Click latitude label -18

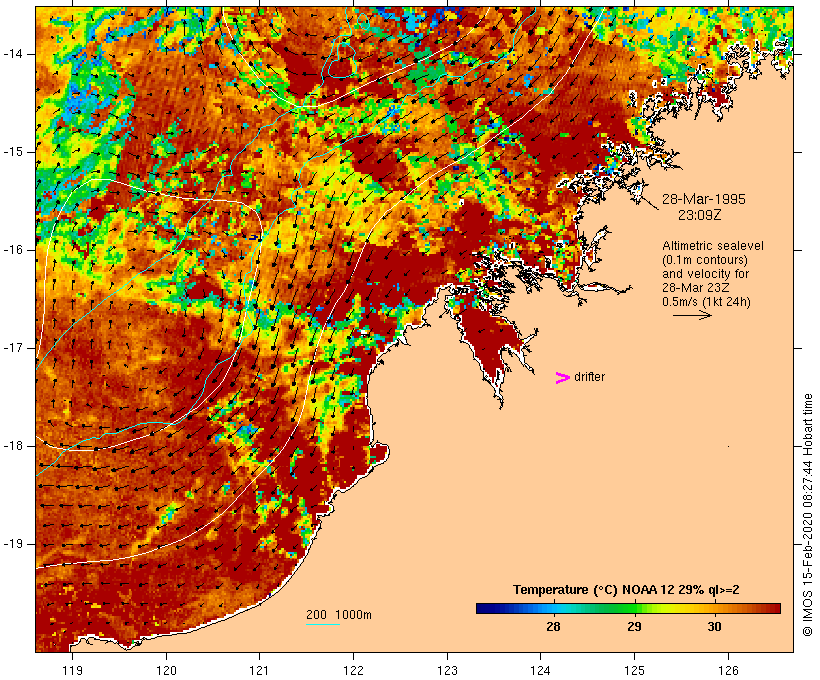(13, 446)
